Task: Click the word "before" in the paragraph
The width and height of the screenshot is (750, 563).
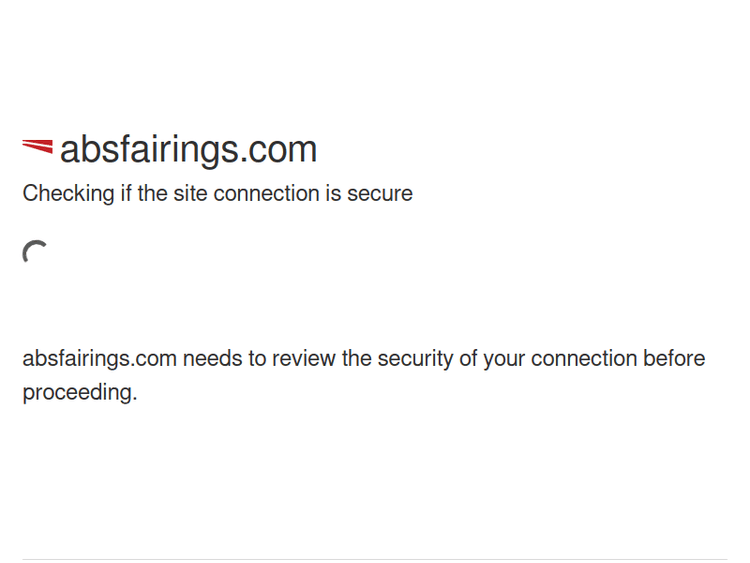Action: point(674,359)
